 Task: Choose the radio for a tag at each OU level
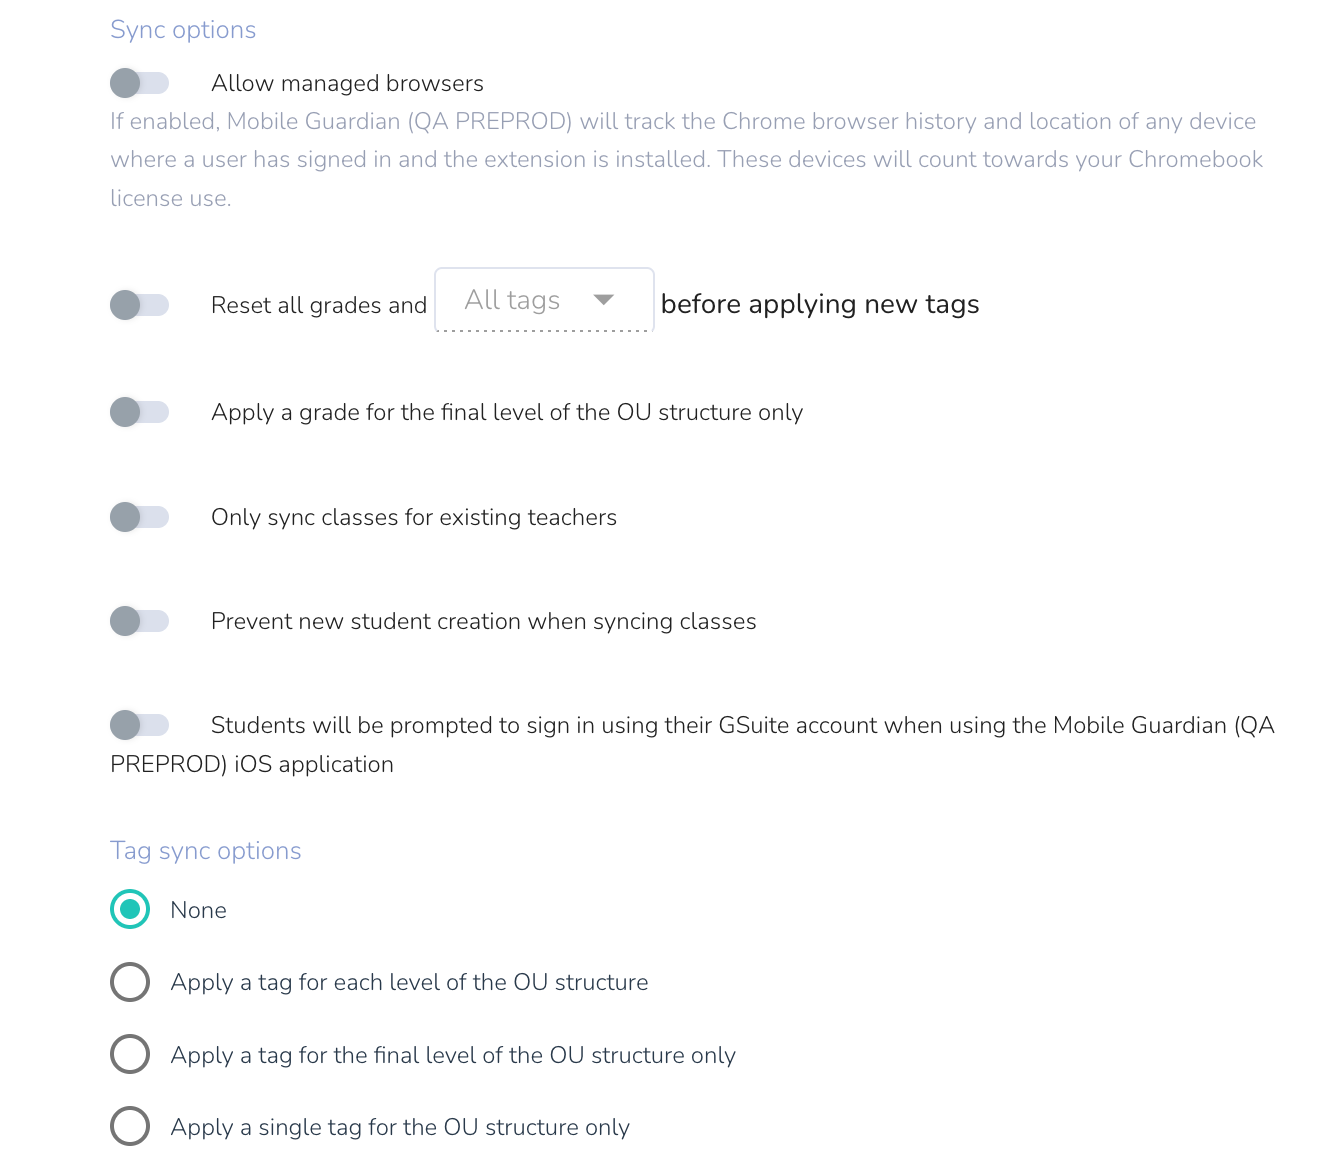tap(130, 982)
